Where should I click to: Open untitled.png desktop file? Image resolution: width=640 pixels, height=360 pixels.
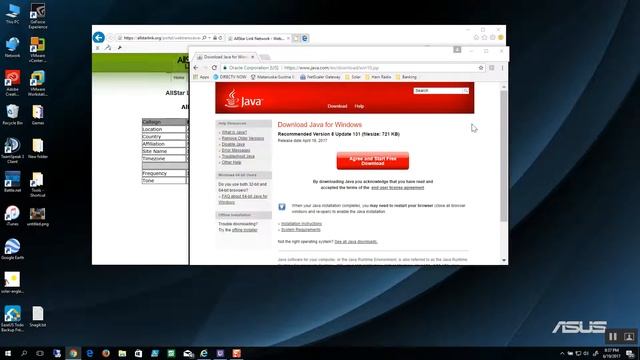click(38, 216)
